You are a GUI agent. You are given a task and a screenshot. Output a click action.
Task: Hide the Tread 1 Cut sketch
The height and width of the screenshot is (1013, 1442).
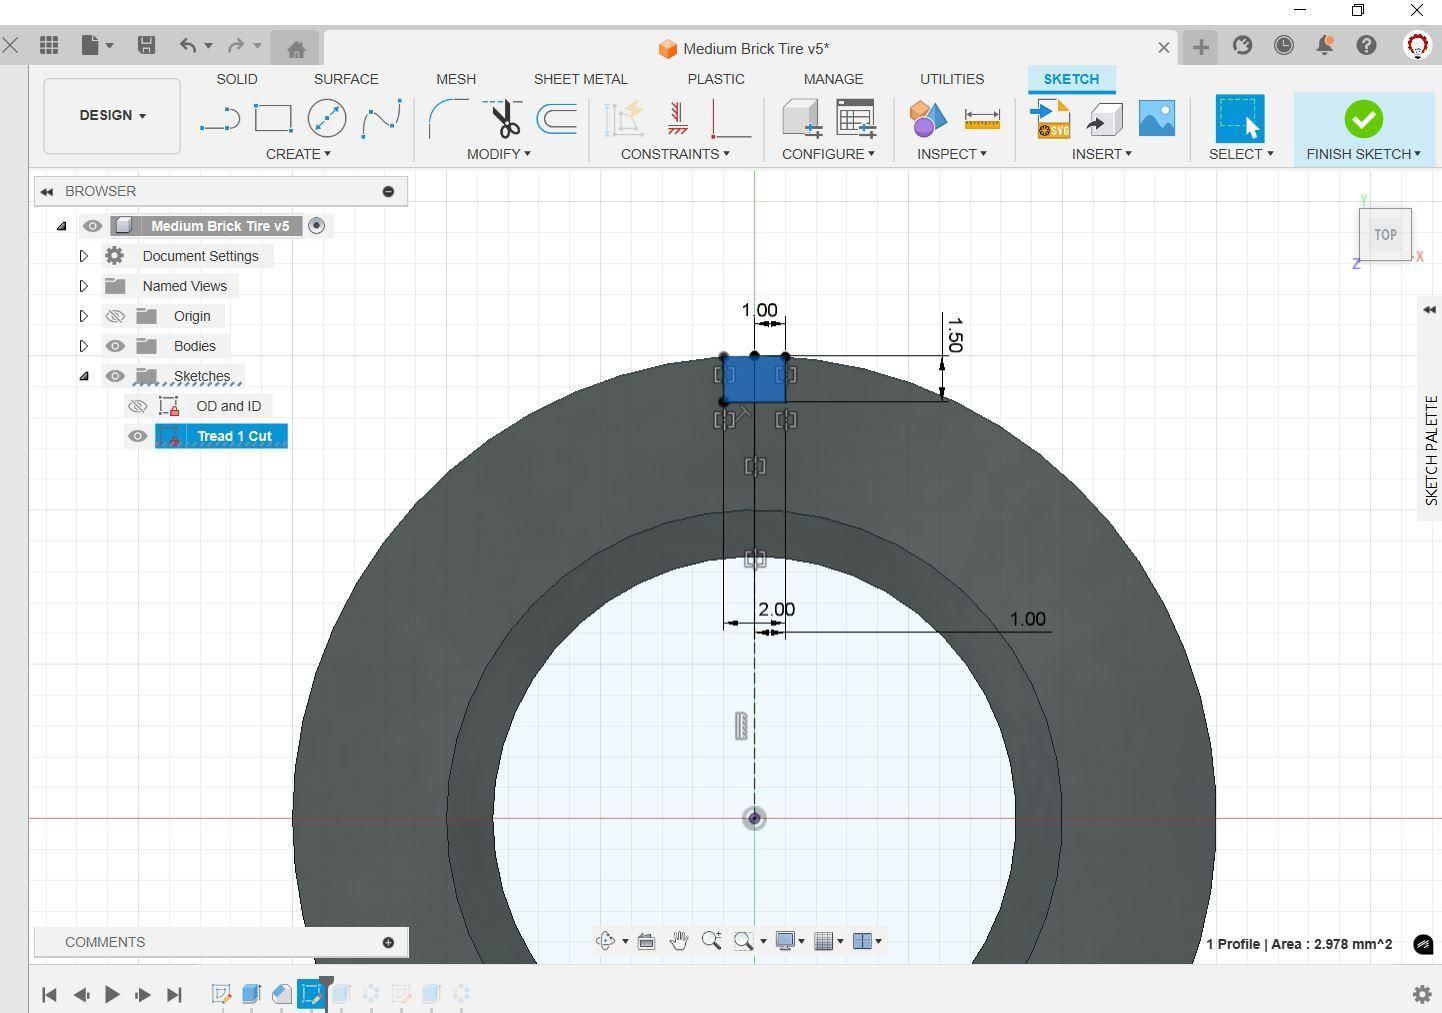pyautogui.click(x=137, y=436)
